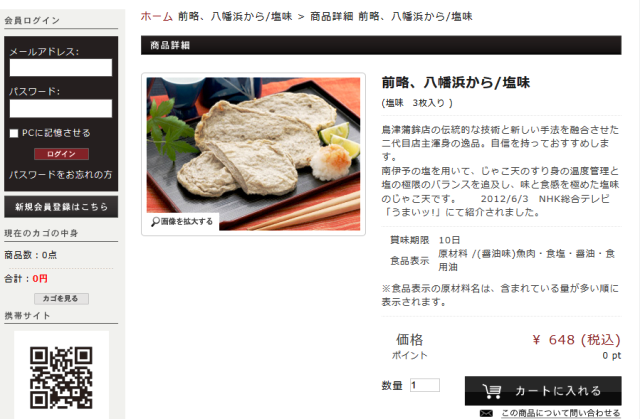
Task: Go to ホーム breadcrumb link
Action: click(x=157, y=16)
